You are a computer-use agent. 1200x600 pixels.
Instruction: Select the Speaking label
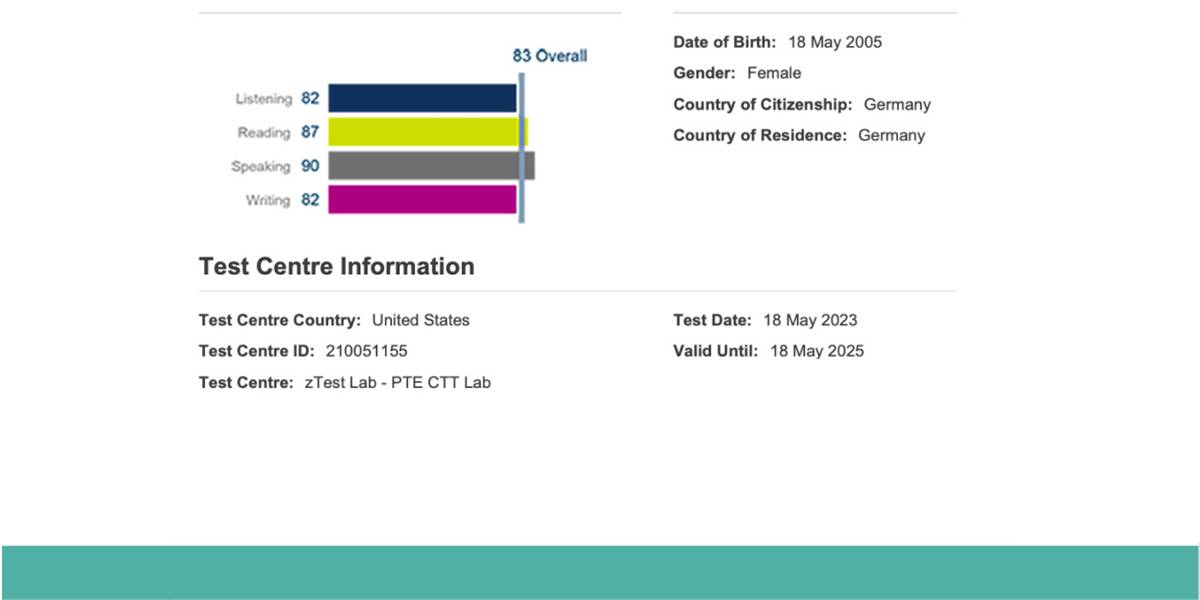pos(265,166)
